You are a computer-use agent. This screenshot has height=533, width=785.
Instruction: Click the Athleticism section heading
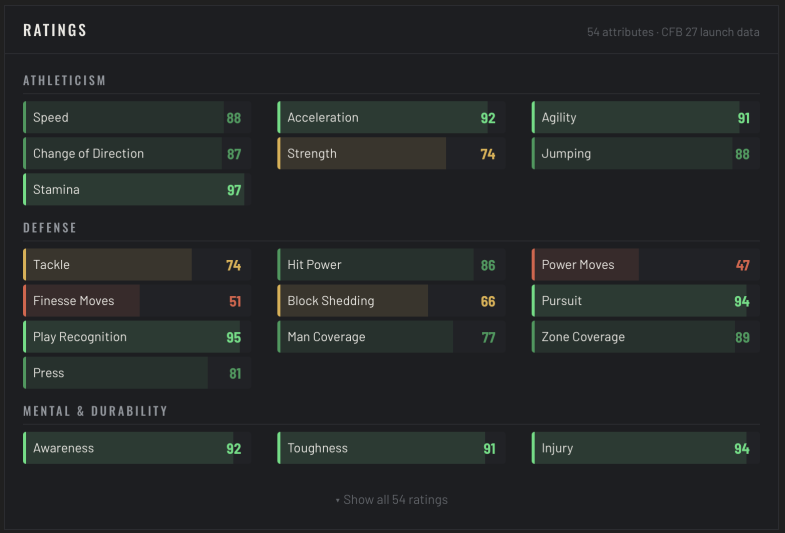65,81
